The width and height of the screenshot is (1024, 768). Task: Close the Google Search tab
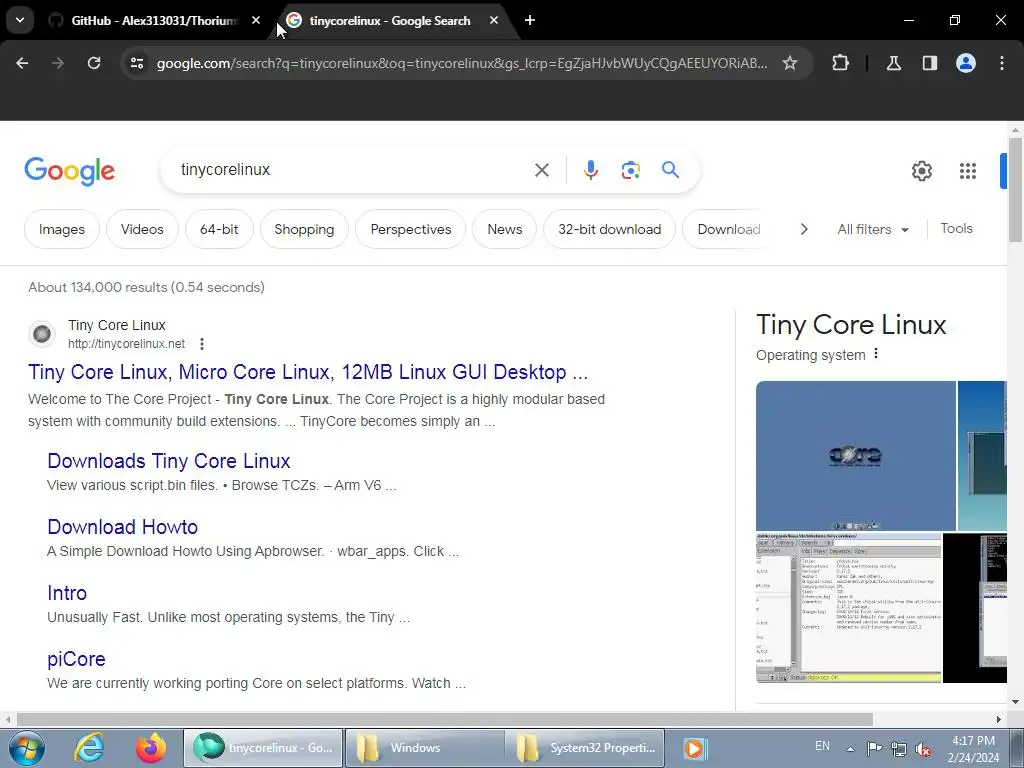[494, 20]
